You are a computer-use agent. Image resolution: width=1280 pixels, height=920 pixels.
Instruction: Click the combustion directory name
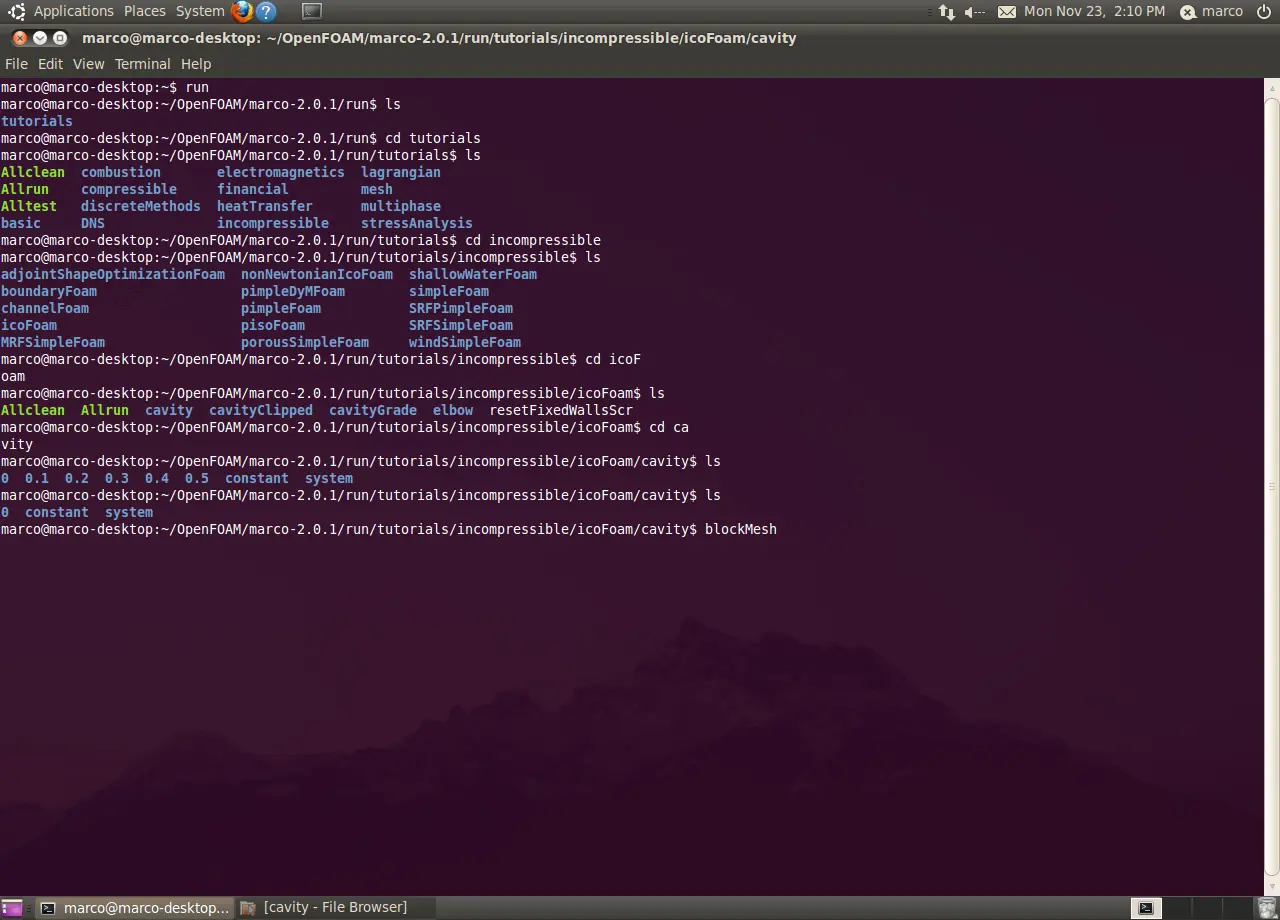coord(121,172)
